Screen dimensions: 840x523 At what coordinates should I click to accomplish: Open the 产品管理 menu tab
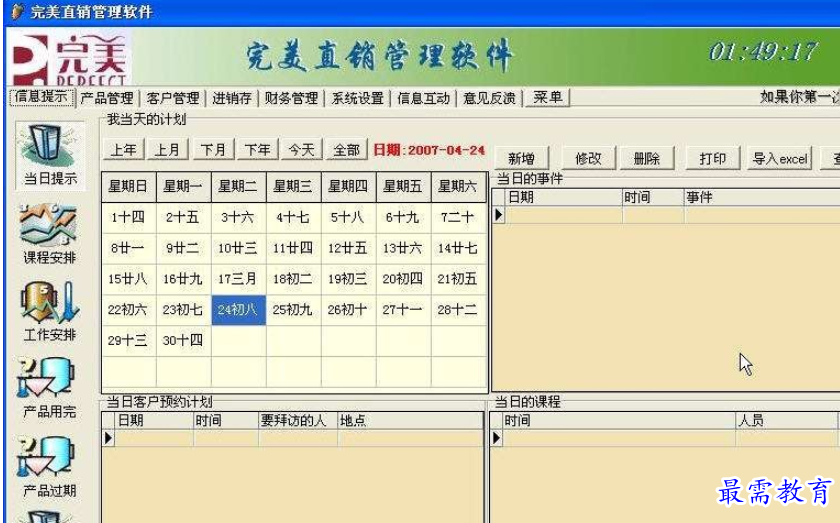(x=107, y=98)
